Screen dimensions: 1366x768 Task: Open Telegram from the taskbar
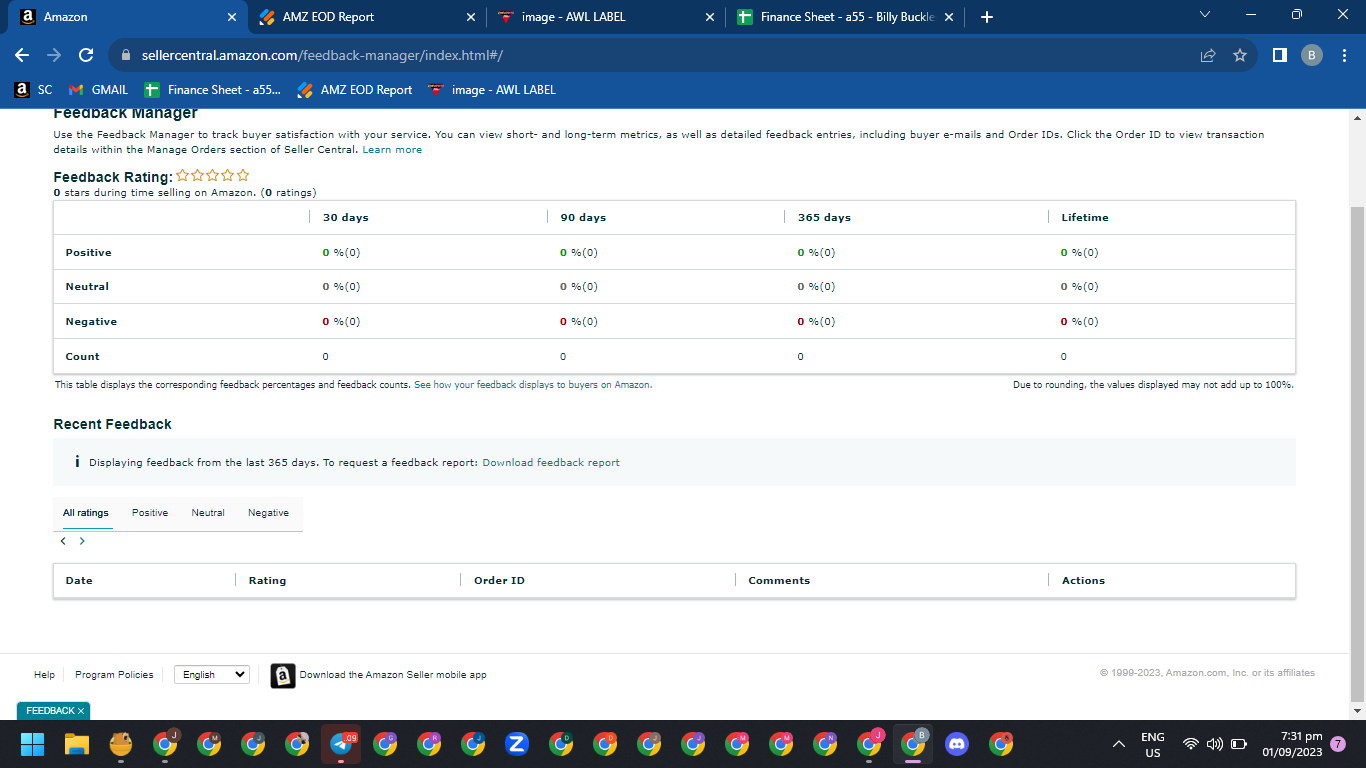[x=341, y=744]
